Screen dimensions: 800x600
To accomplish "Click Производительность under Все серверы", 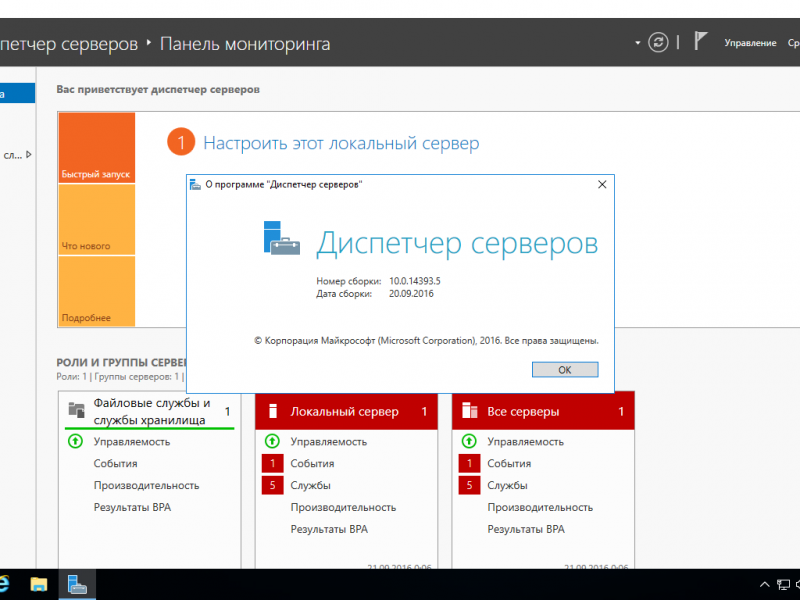I will [540, 508].
